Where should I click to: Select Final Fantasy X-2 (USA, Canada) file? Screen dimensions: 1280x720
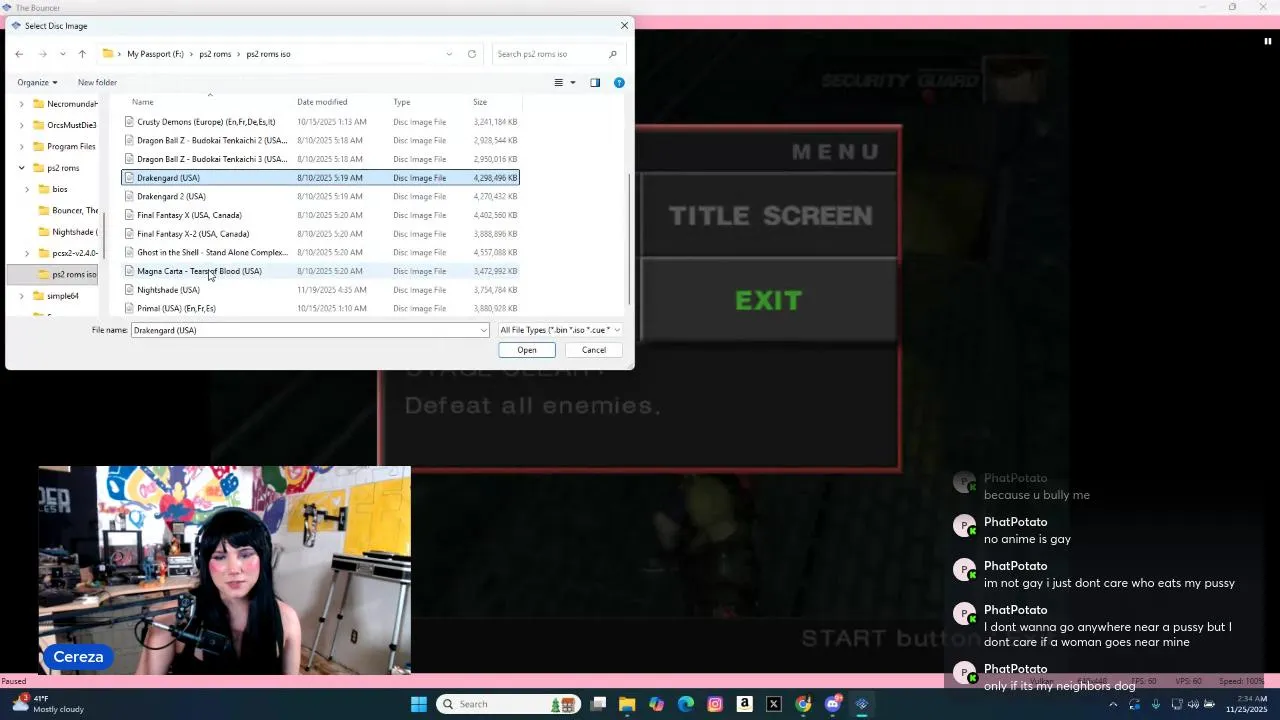[320, 234]
